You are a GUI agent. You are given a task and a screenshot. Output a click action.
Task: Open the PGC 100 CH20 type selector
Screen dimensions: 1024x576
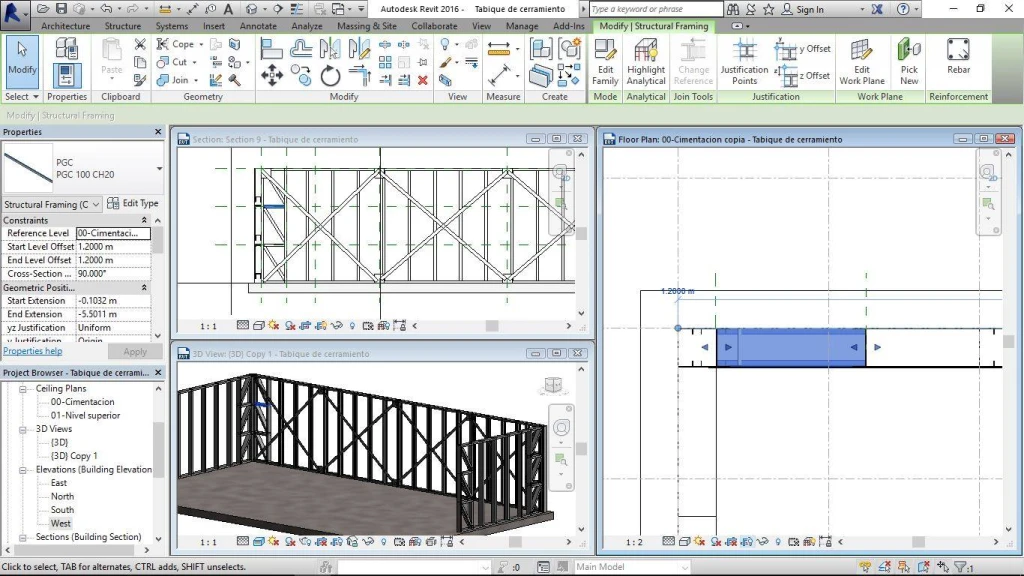[x=82, y=168]
